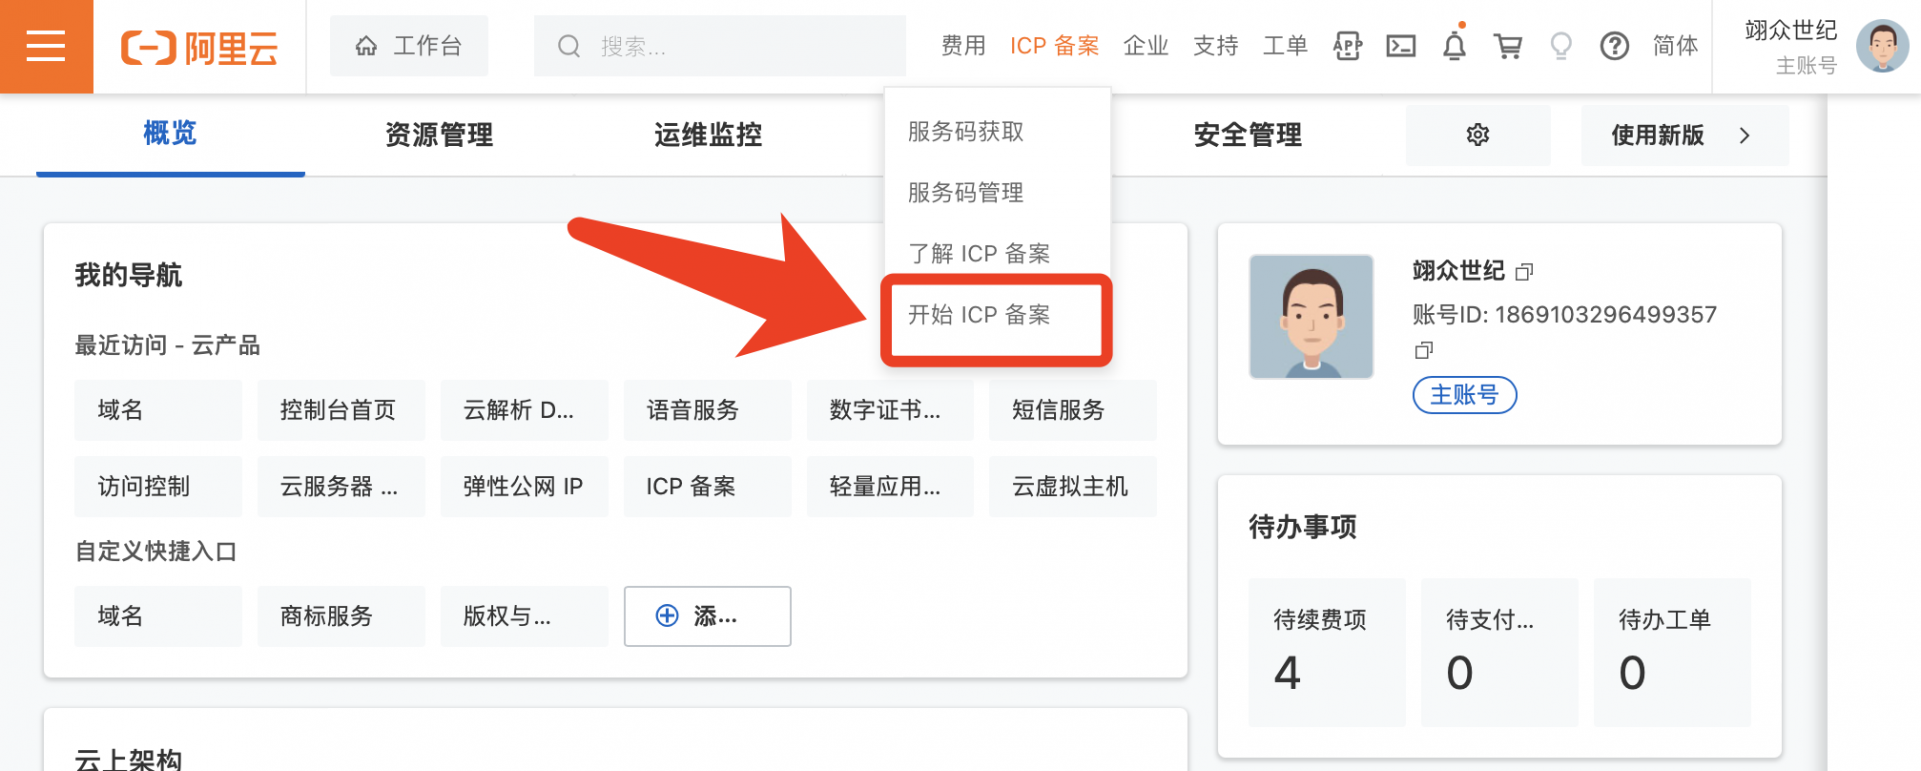Click the APP download icon
Screen dimensions: 1921x771
pos(1348,46)
